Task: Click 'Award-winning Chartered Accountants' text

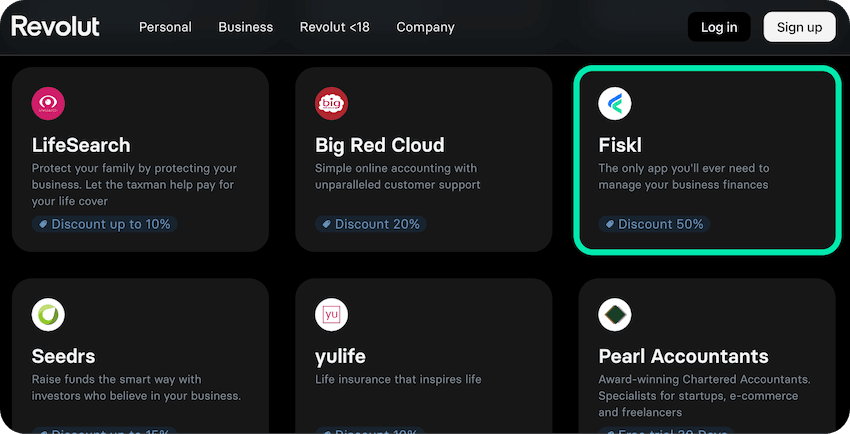Action: (x=704, y=396)
